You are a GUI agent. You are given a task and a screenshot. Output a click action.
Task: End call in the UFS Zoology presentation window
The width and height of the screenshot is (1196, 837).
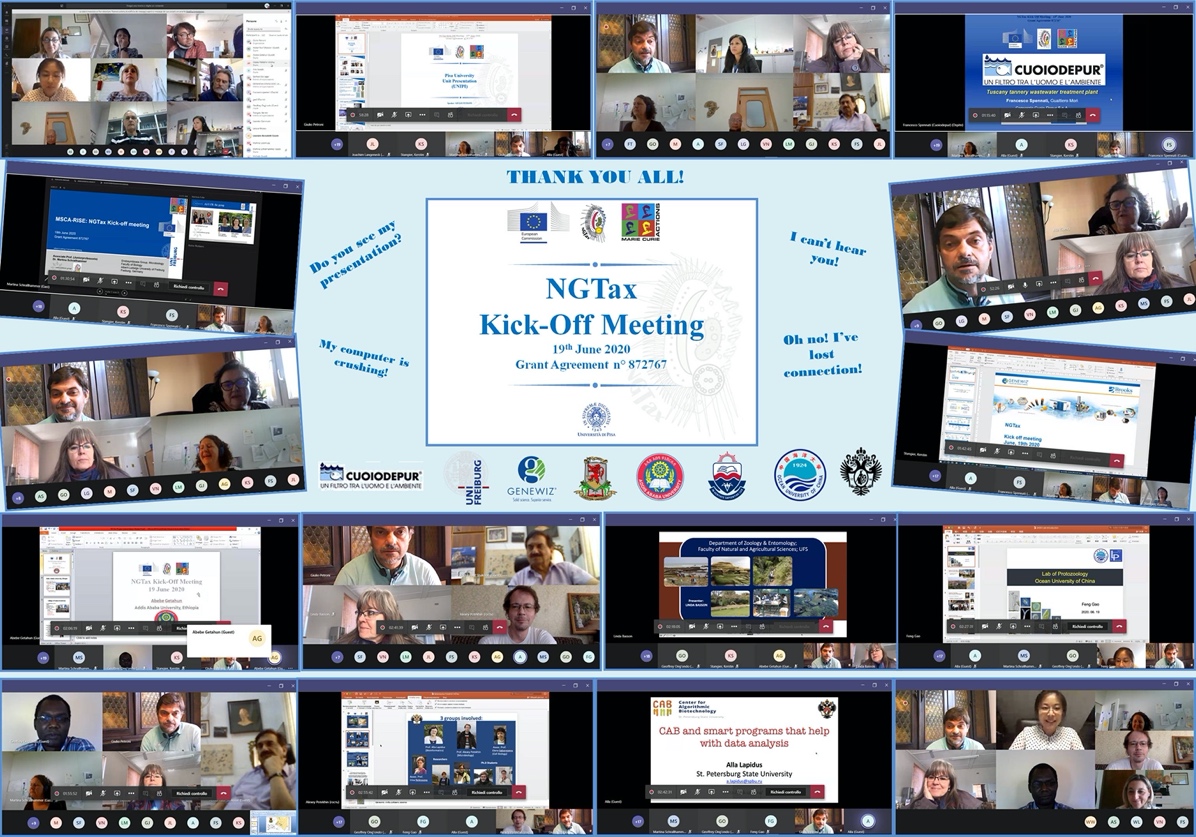click(825, 627)
